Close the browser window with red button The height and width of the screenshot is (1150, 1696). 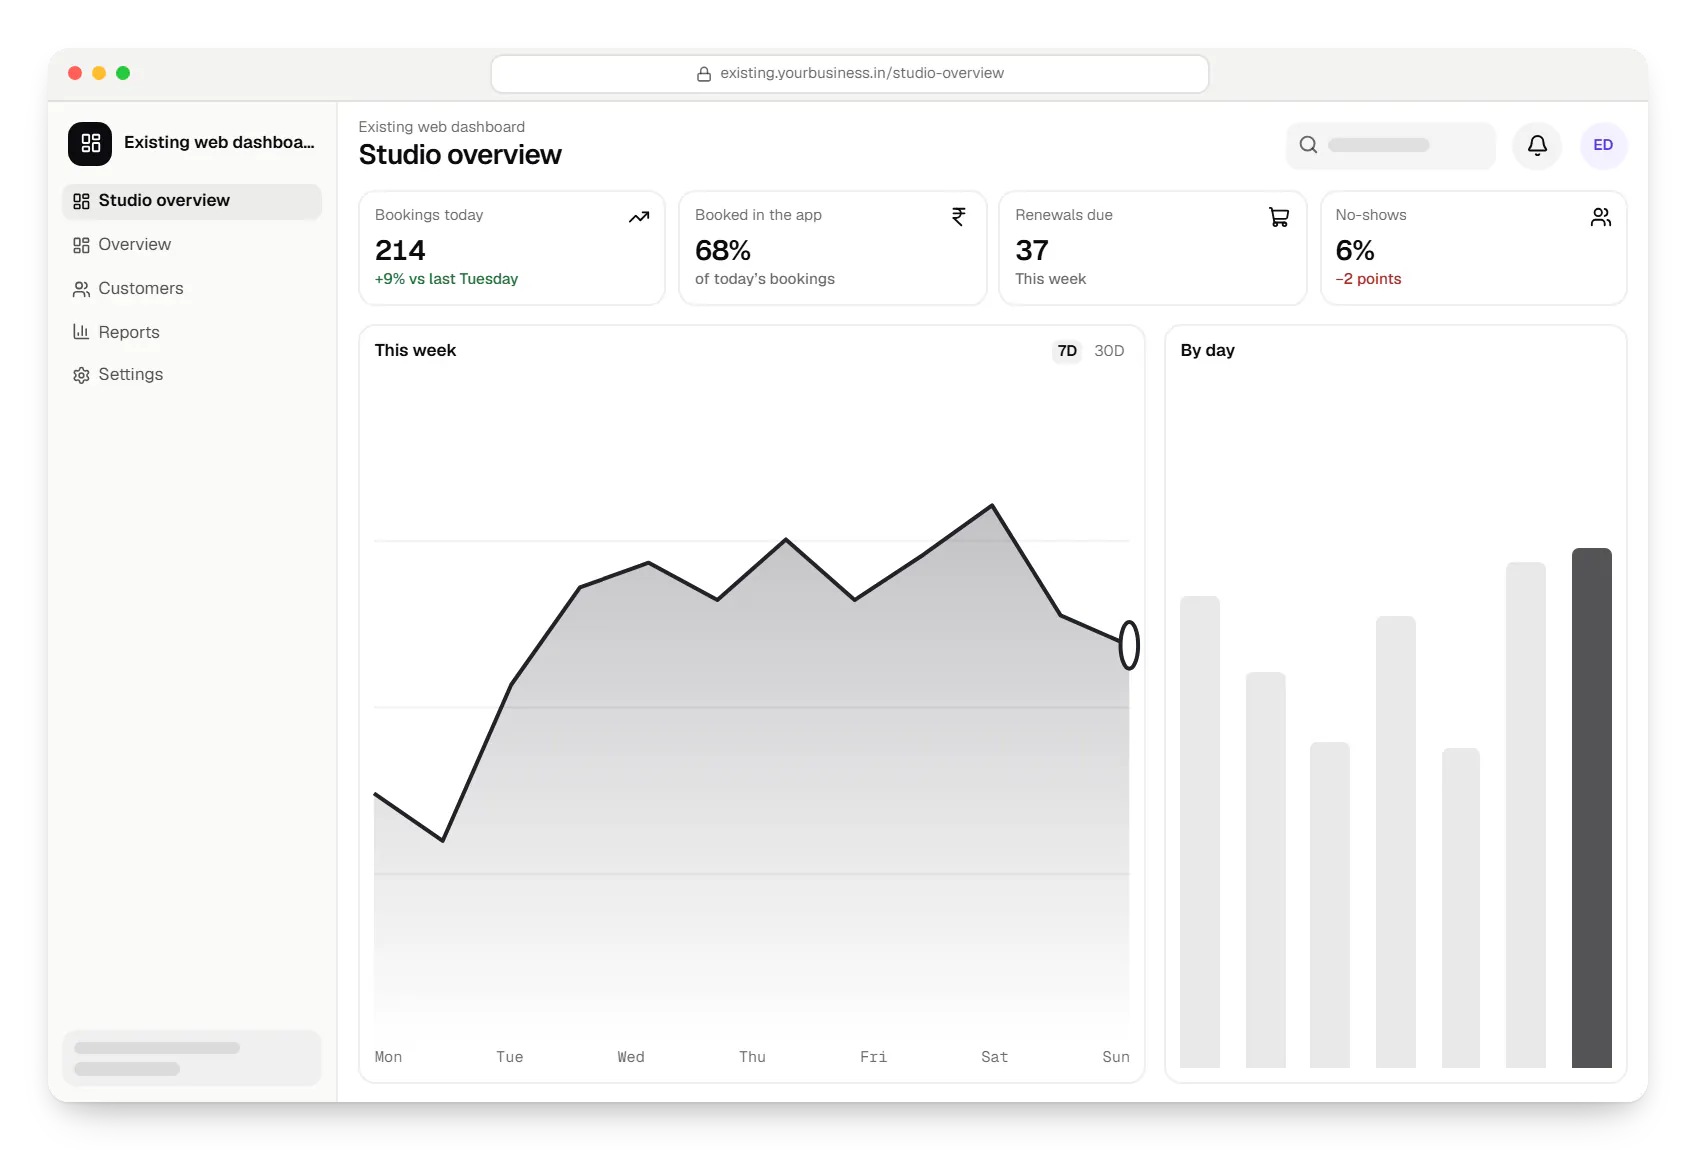(x=75, y=73)
